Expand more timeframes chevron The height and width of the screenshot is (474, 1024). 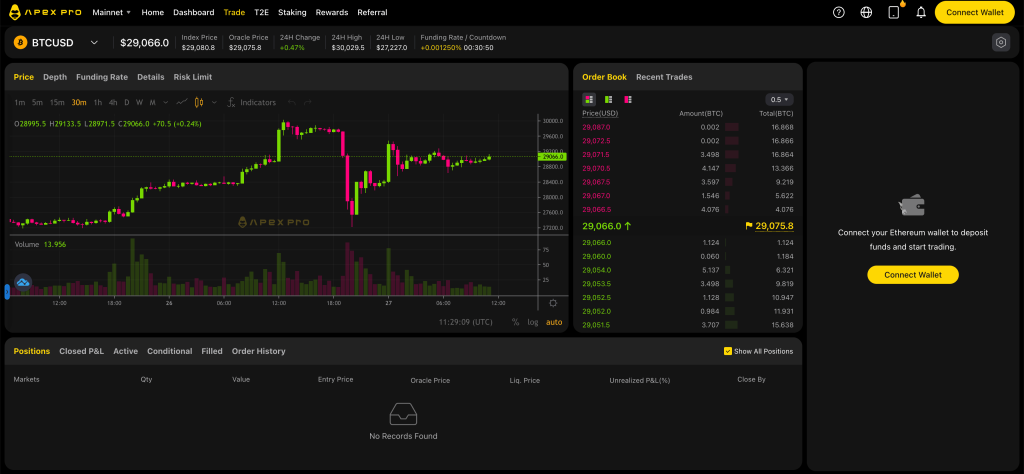165,103
